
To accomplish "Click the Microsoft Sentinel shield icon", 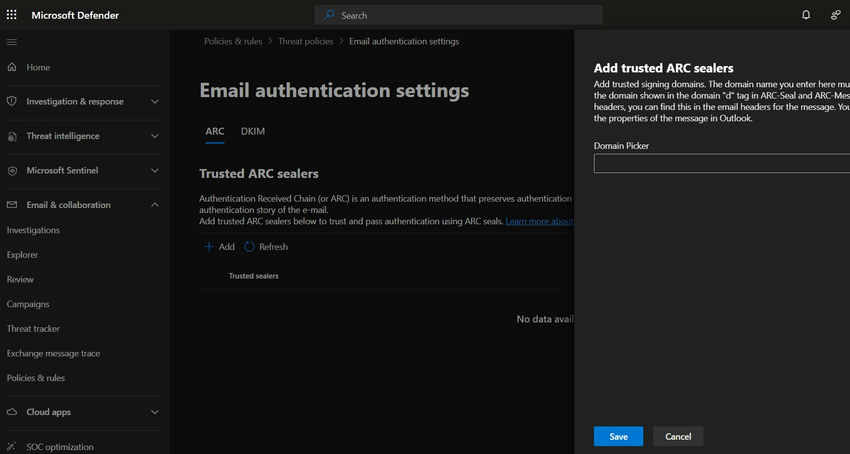I will point(12,170).
